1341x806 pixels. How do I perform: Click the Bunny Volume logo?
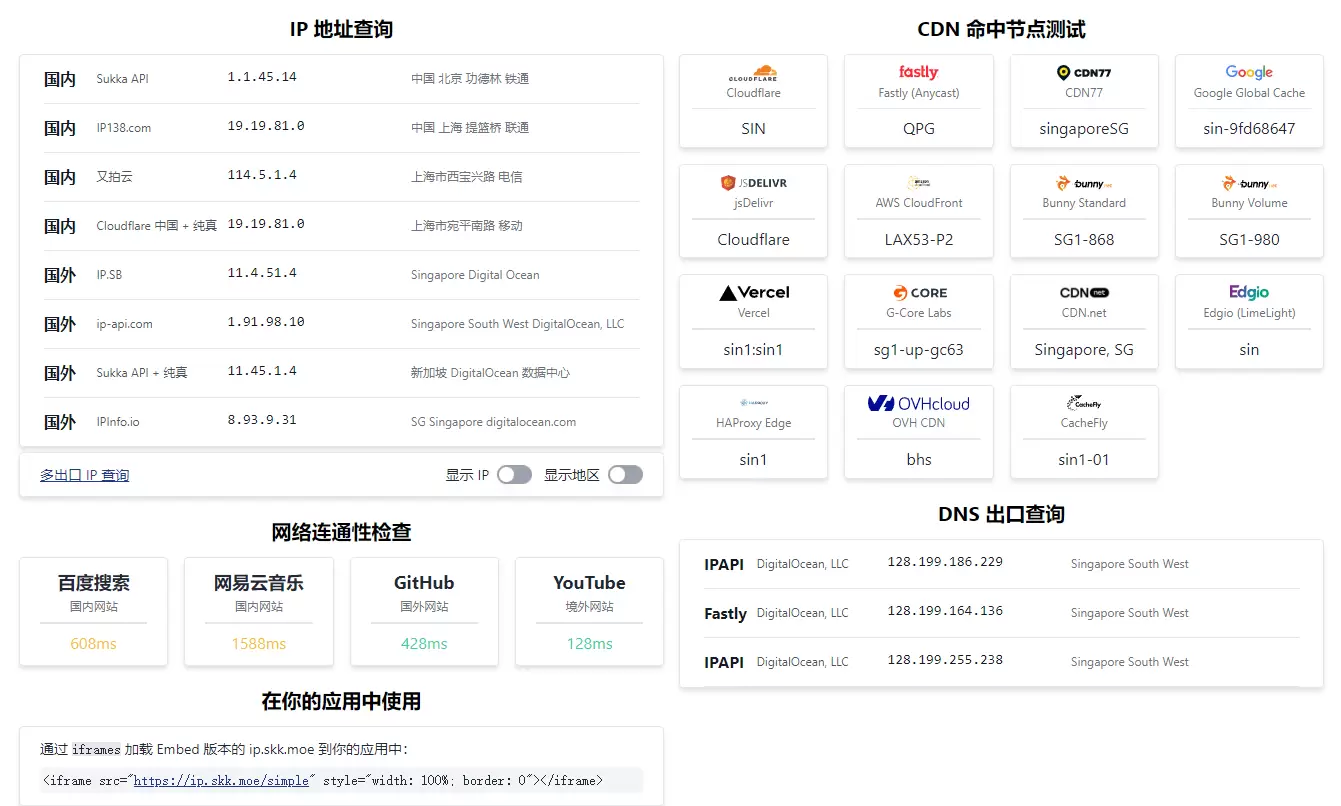point(1249,183)
